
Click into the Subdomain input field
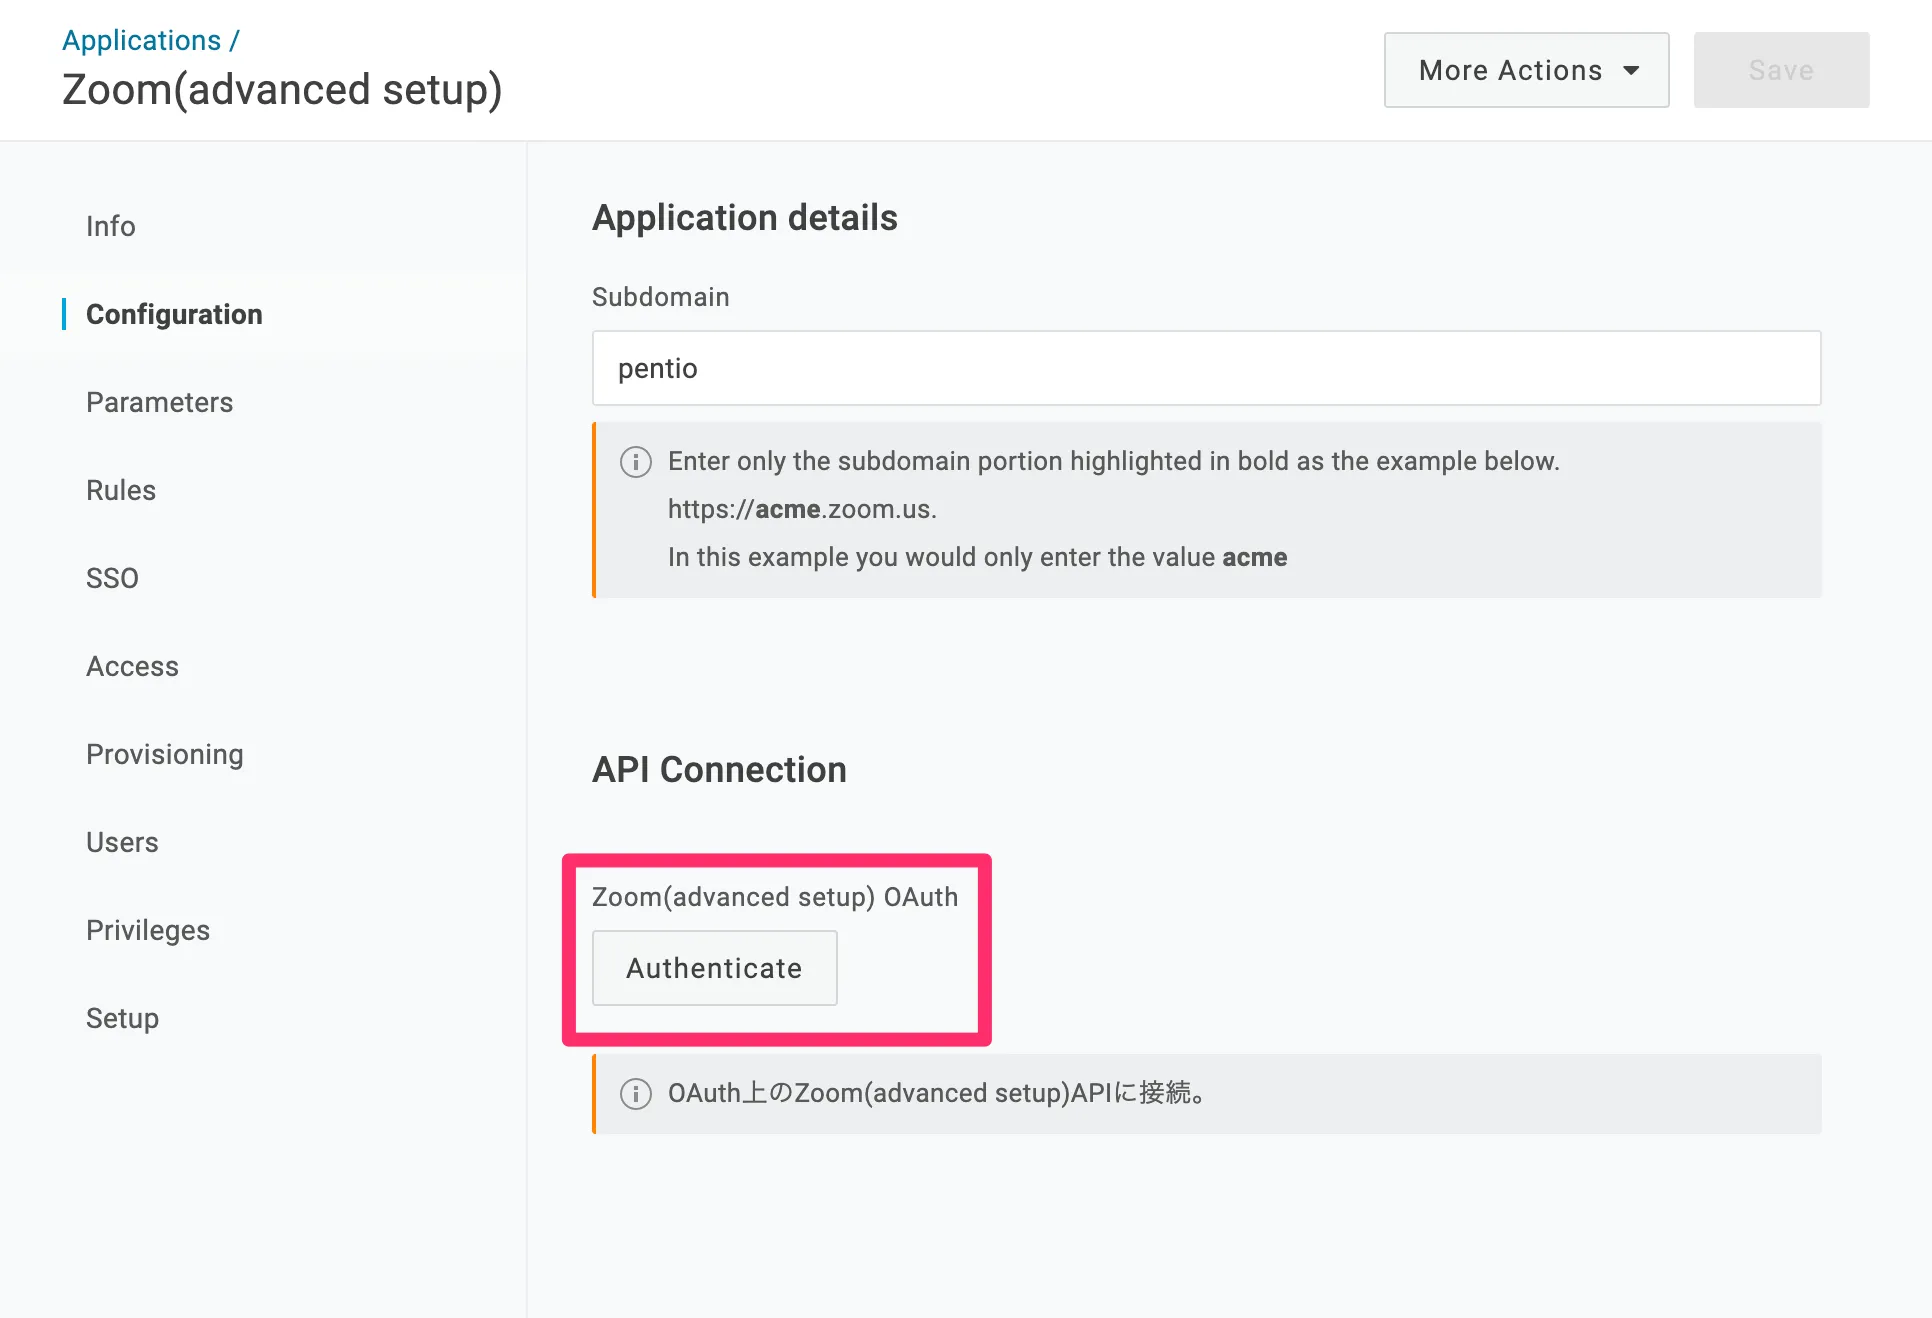1205,368
